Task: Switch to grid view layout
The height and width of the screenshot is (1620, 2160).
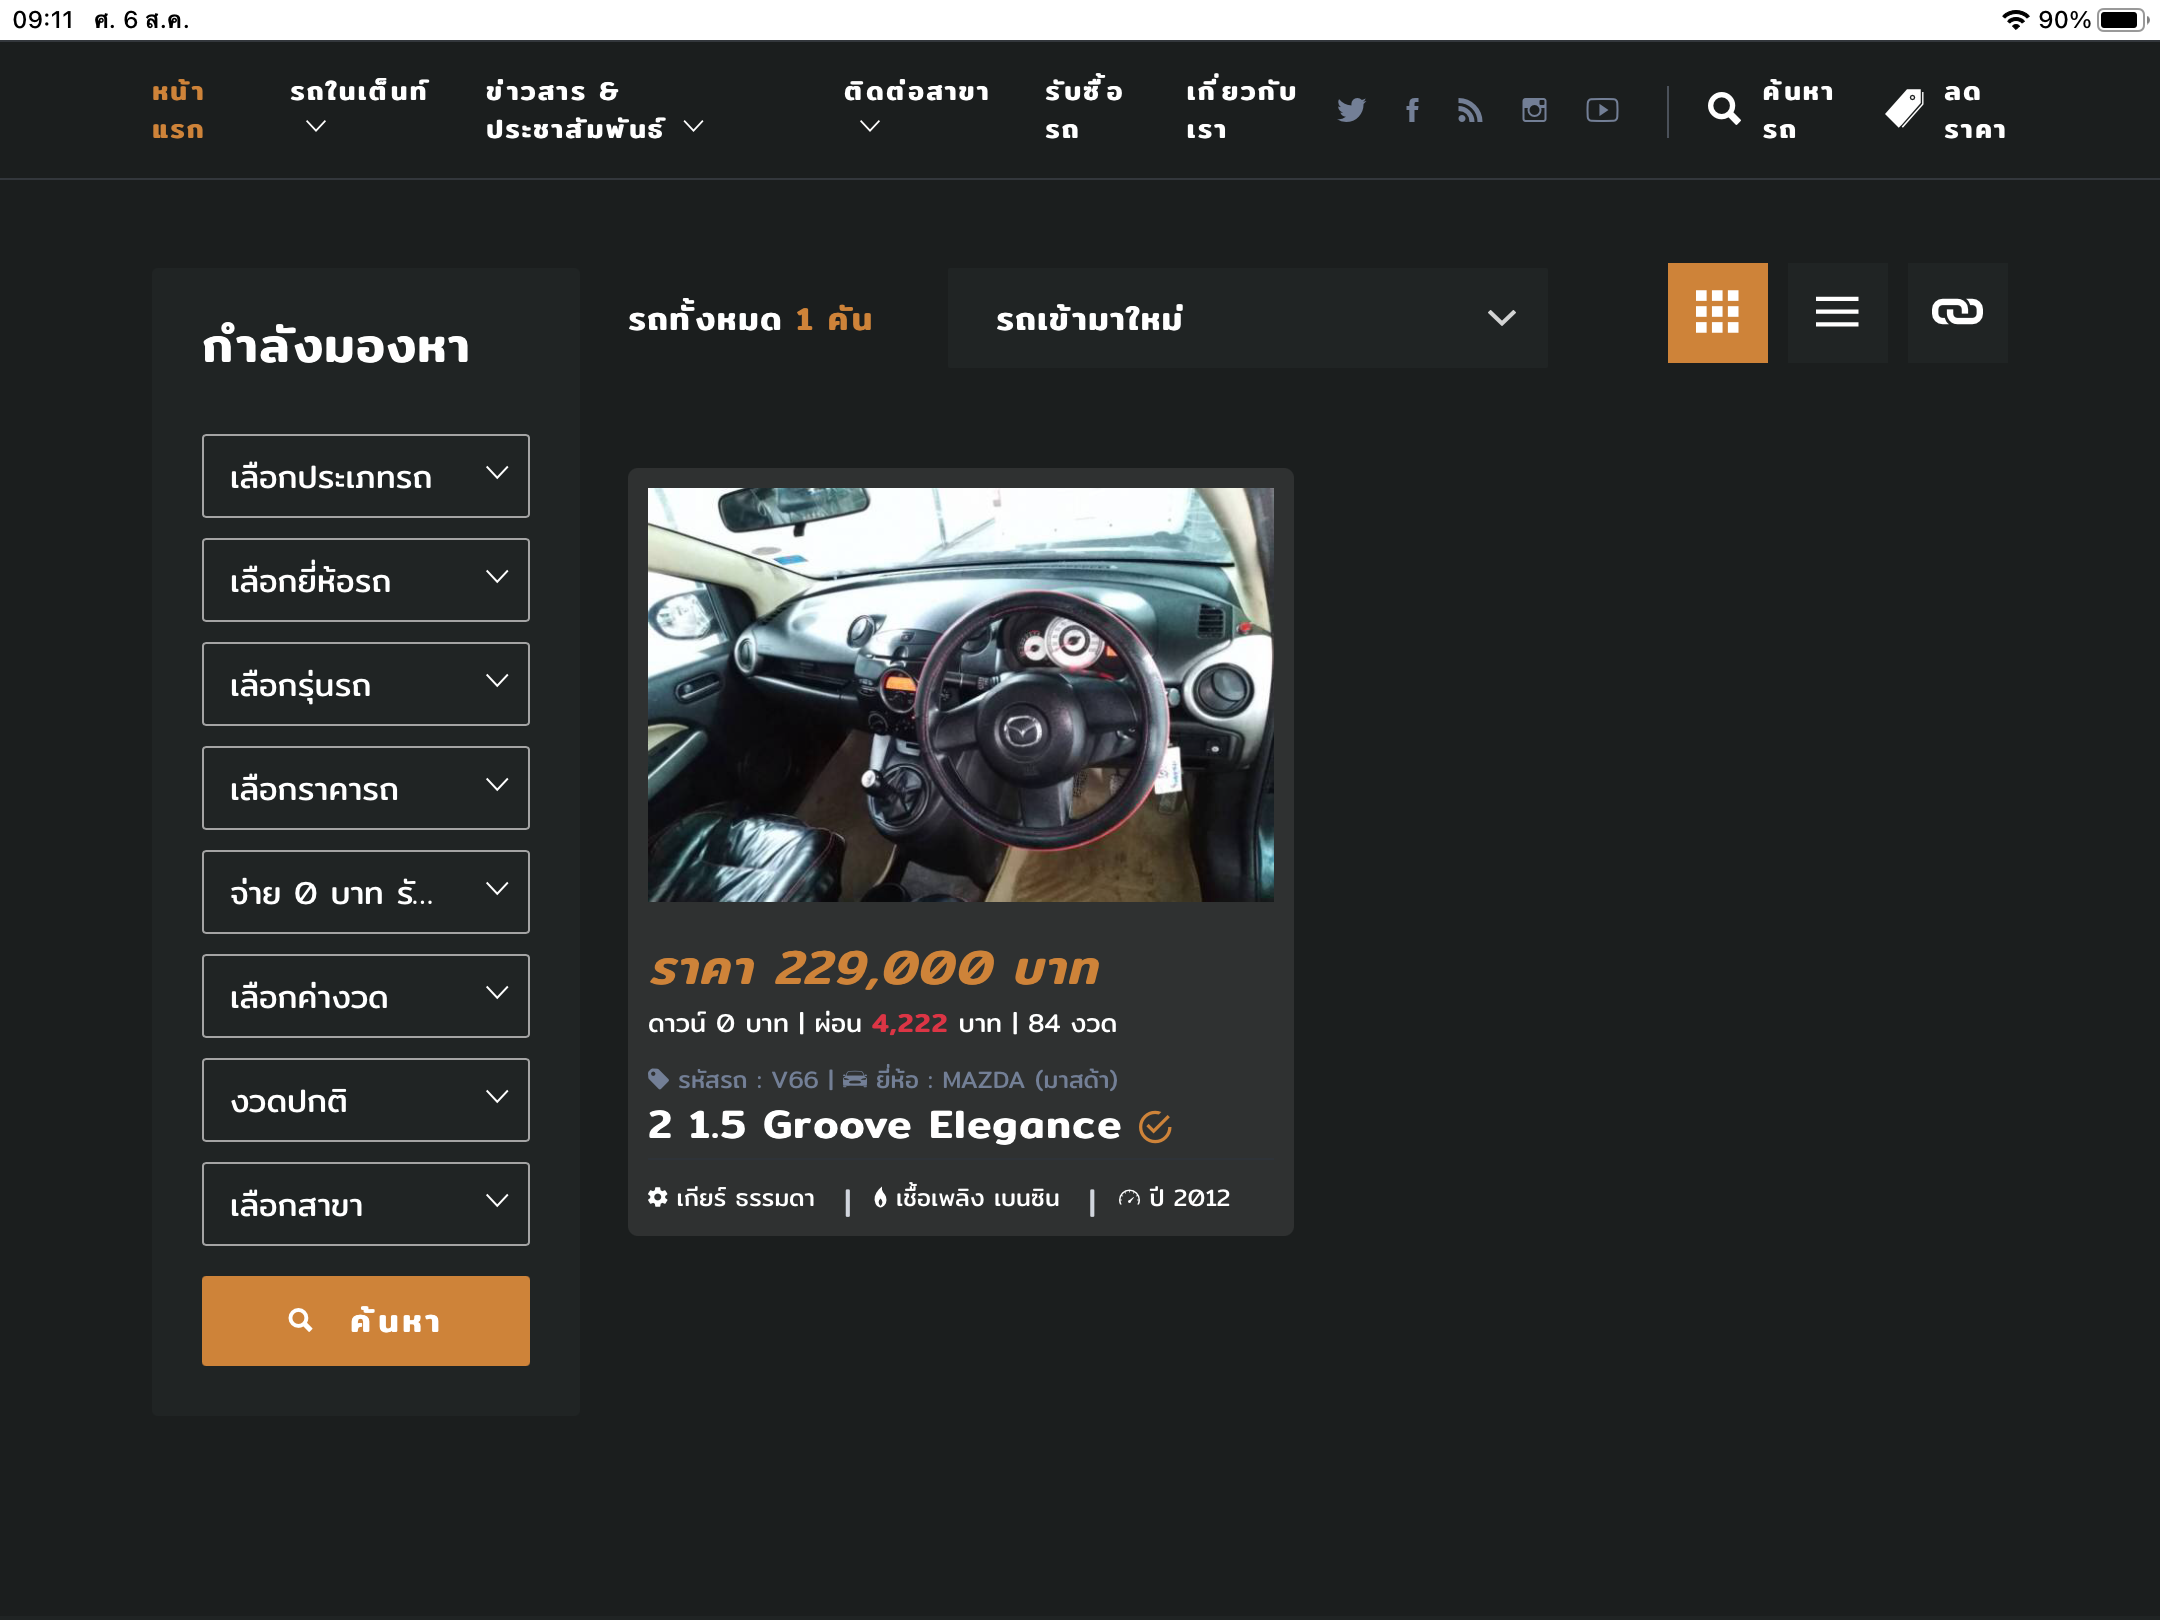Action: [1717, 313]
